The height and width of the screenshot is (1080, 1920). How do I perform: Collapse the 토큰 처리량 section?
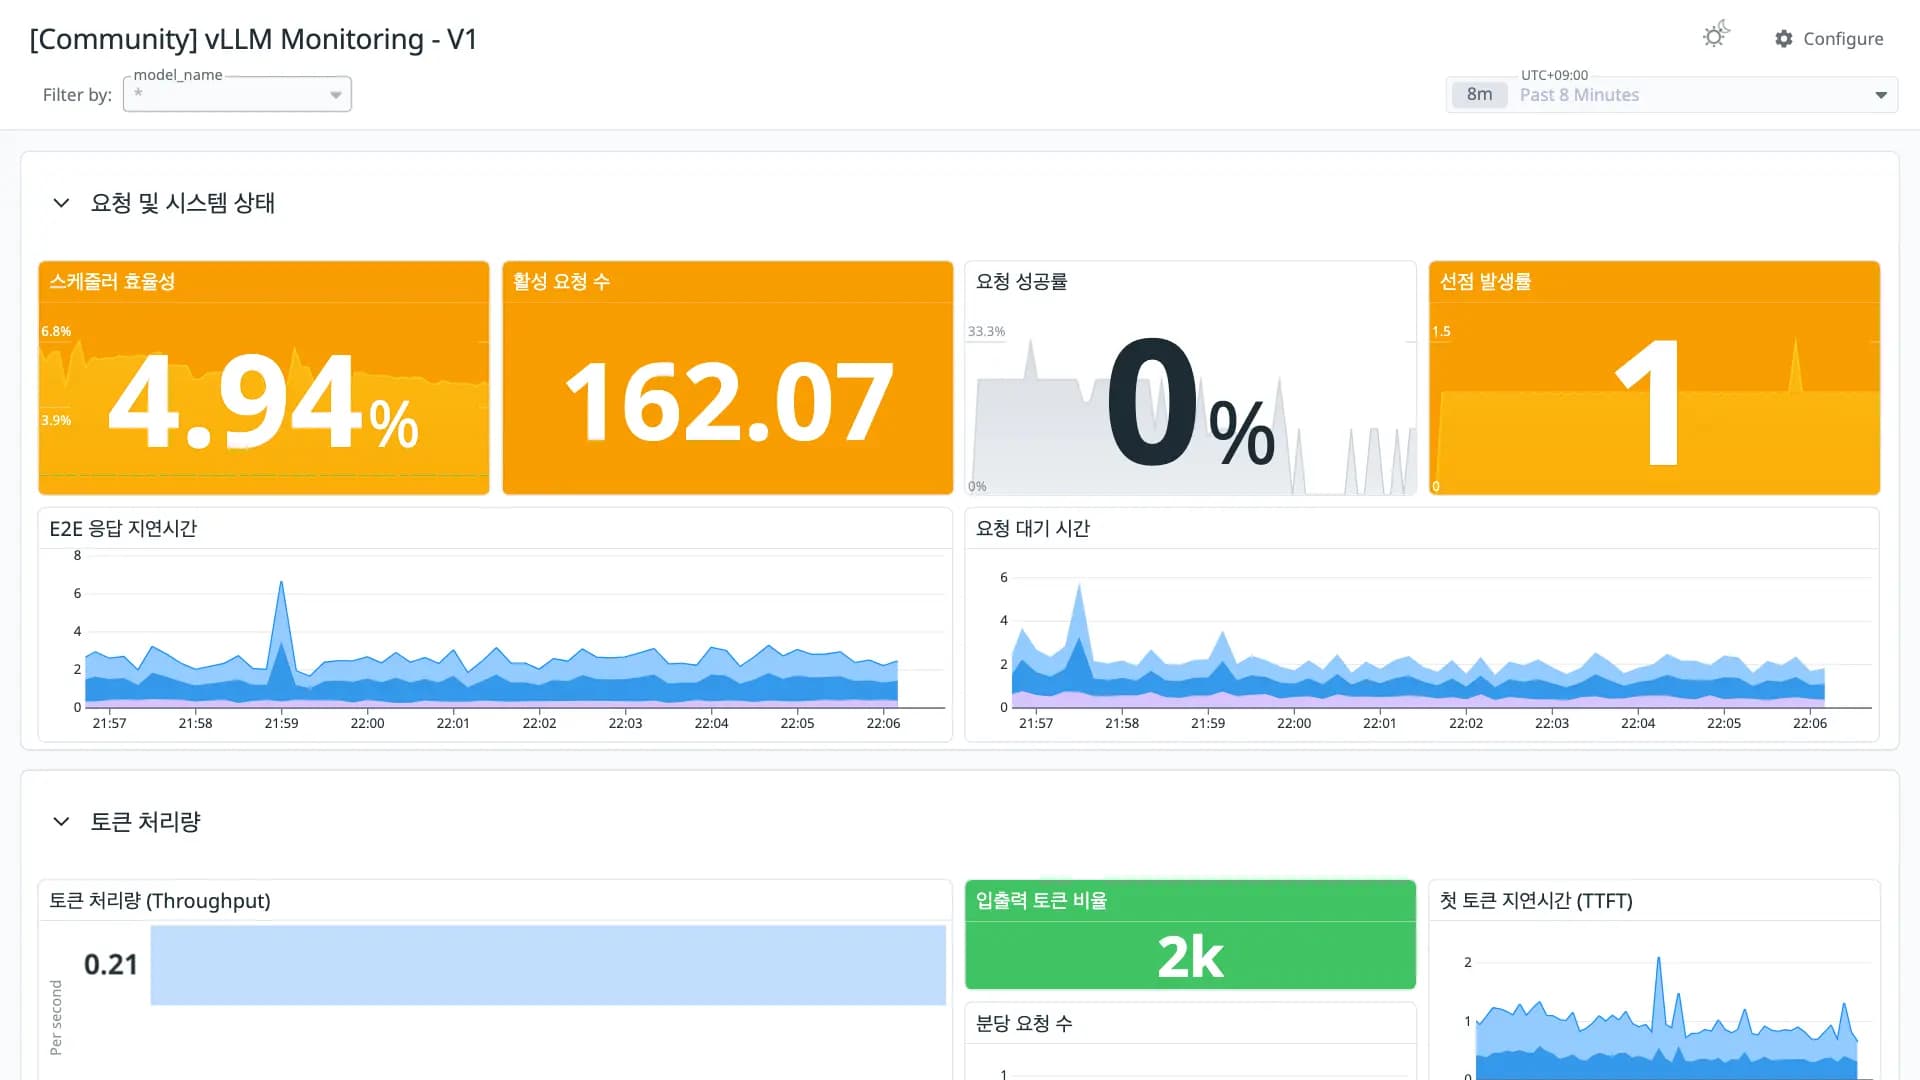61,822
